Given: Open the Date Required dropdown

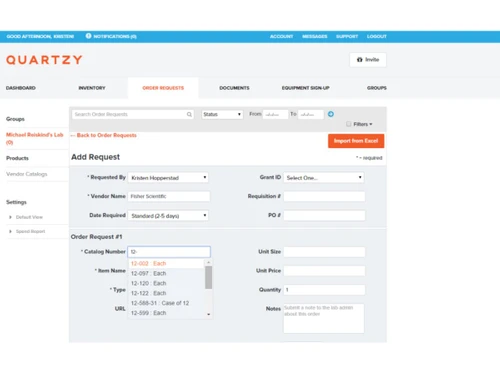Looking at the screenshot, I should pyautogui.click(x=168, y=216).
